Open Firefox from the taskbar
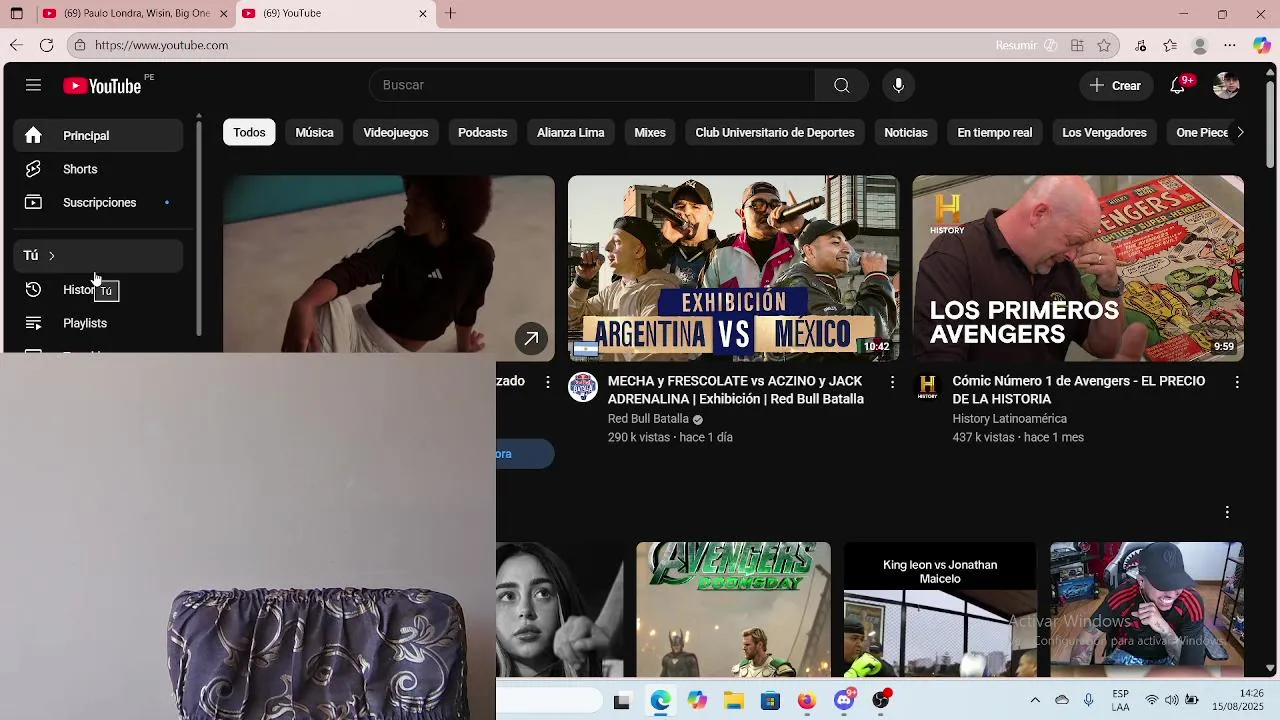The image size is (1280, 720). [x=807, y=701]
